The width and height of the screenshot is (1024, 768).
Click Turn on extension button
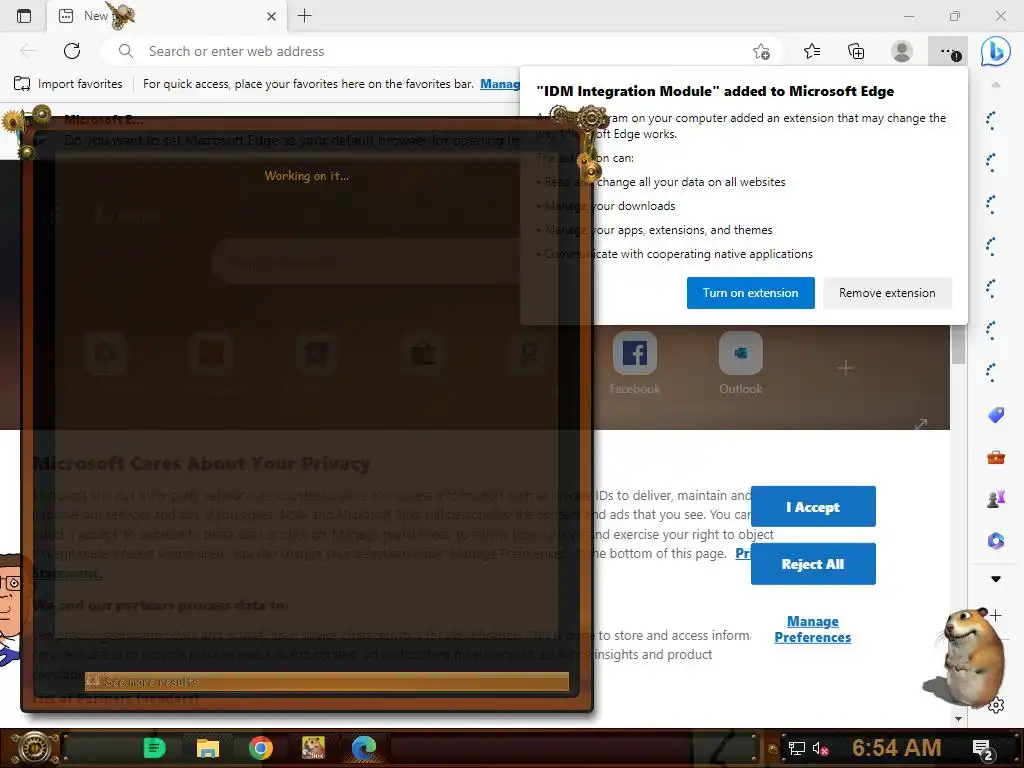tap(750, 293)
